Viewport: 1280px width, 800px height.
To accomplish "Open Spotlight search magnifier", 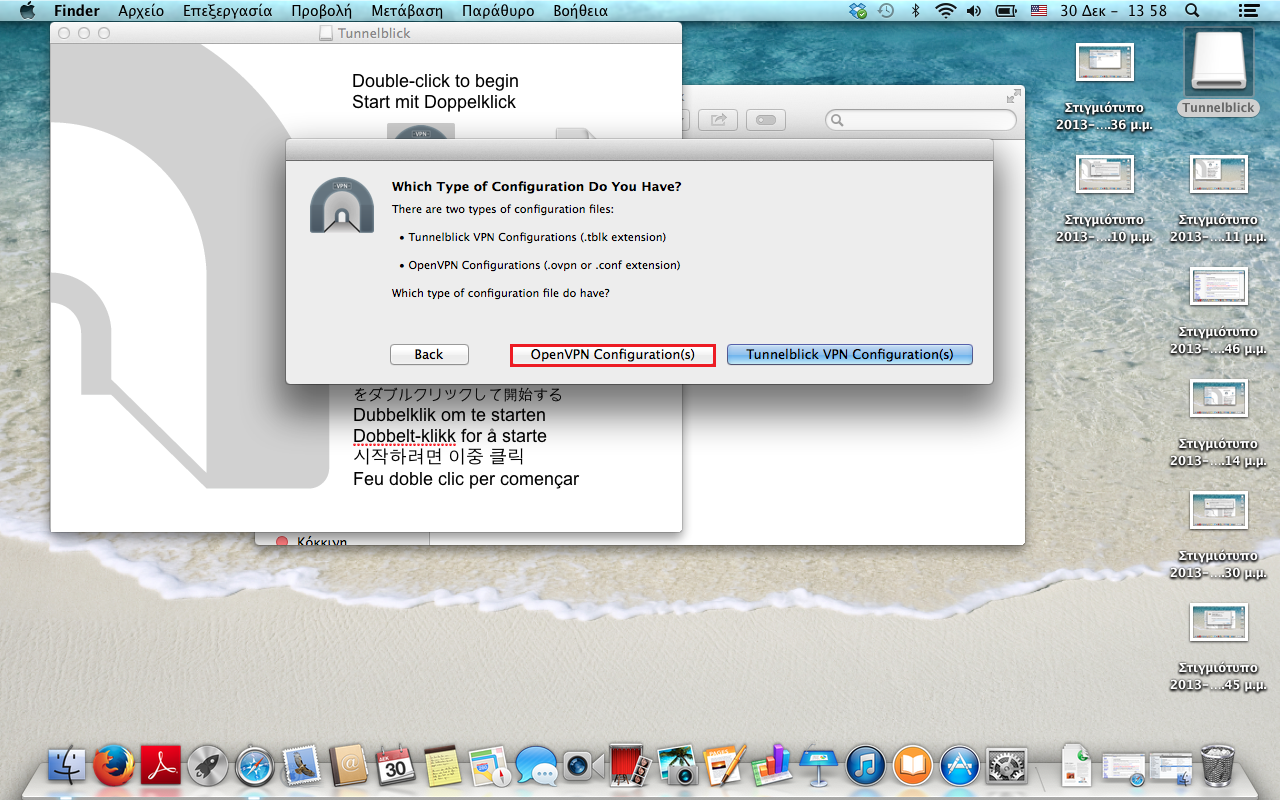I will [1191, 11].
